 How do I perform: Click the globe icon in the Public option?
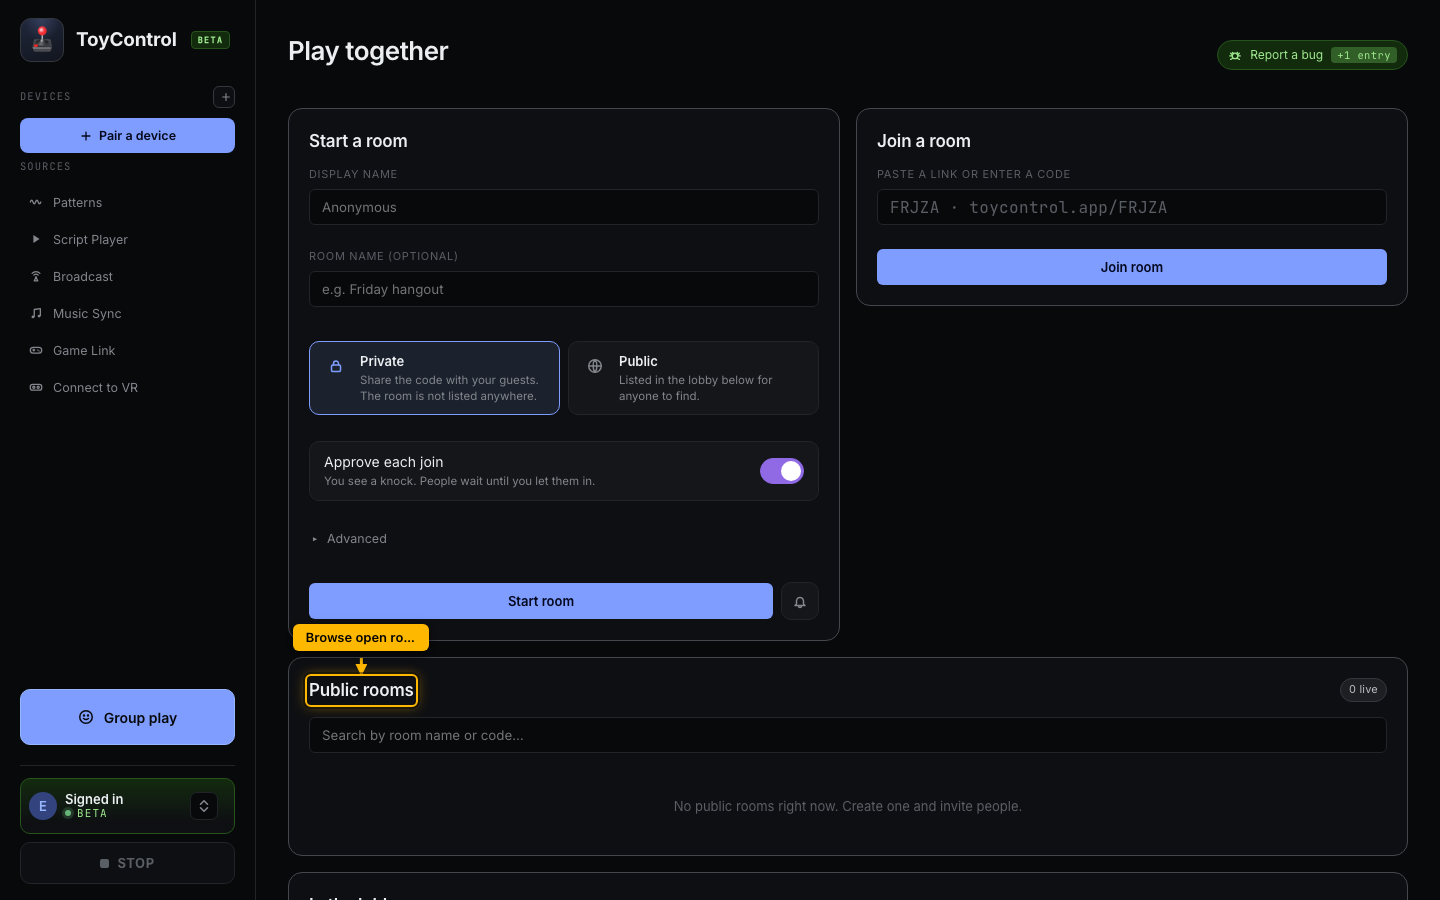click(595, 366)
